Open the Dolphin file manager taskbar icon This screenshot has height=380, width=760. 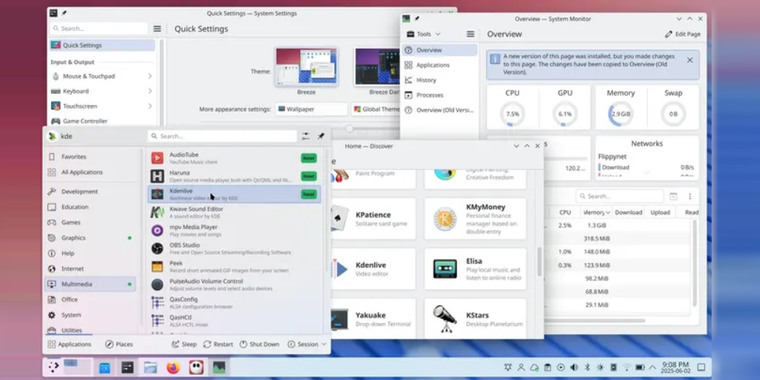(x=150, y=368)
